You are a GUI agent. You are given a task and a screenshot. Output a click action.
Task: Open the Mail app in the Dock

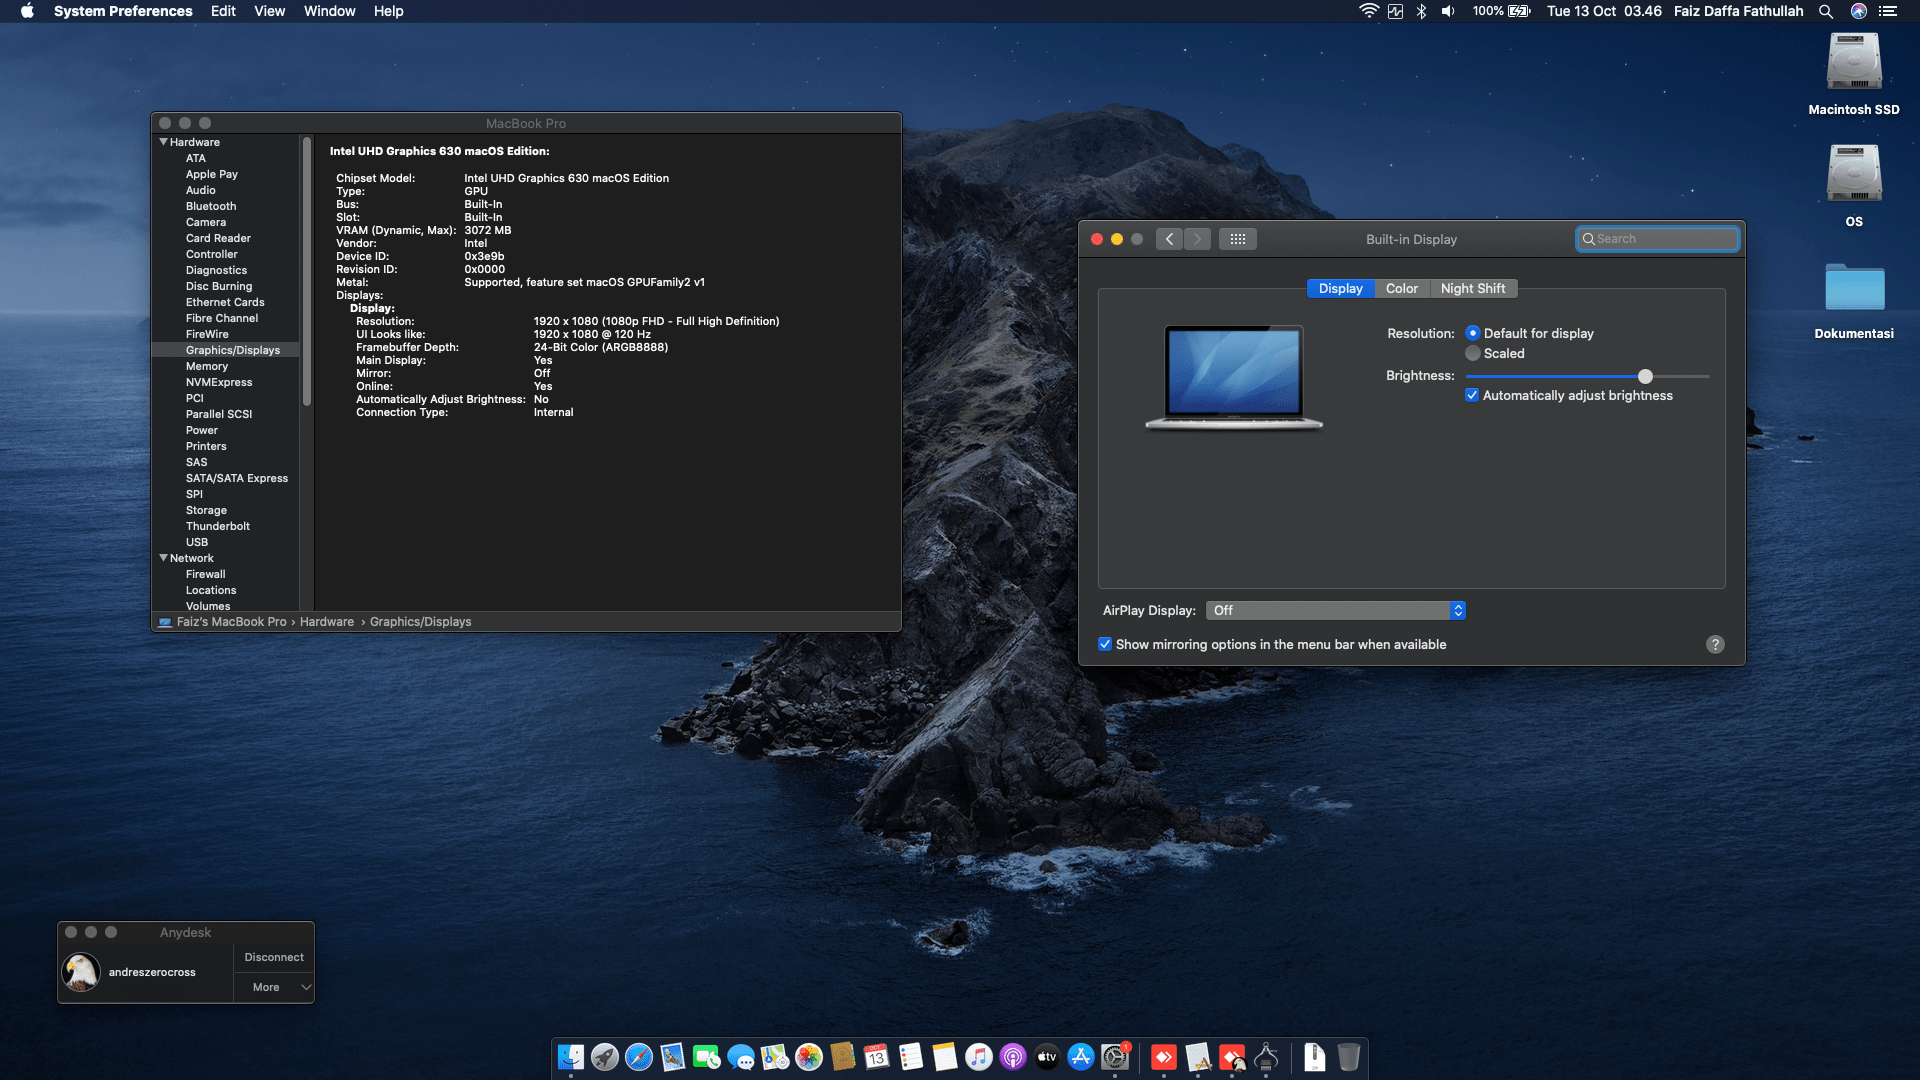point(673,1057)
